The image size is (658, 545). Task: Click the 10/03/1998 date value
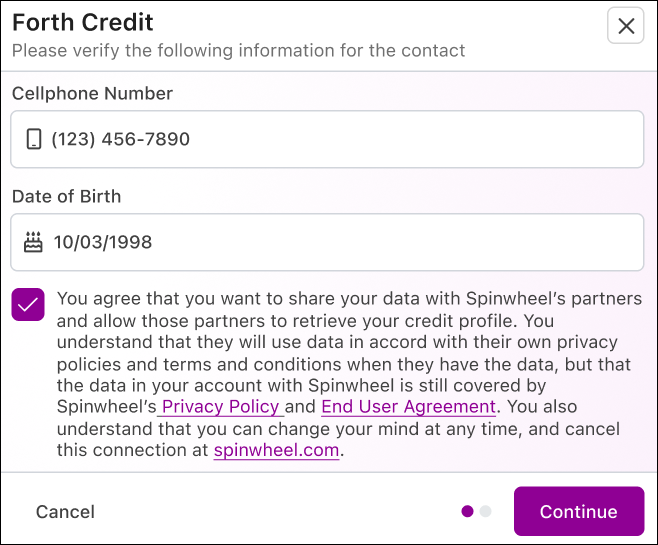point(103,242)
